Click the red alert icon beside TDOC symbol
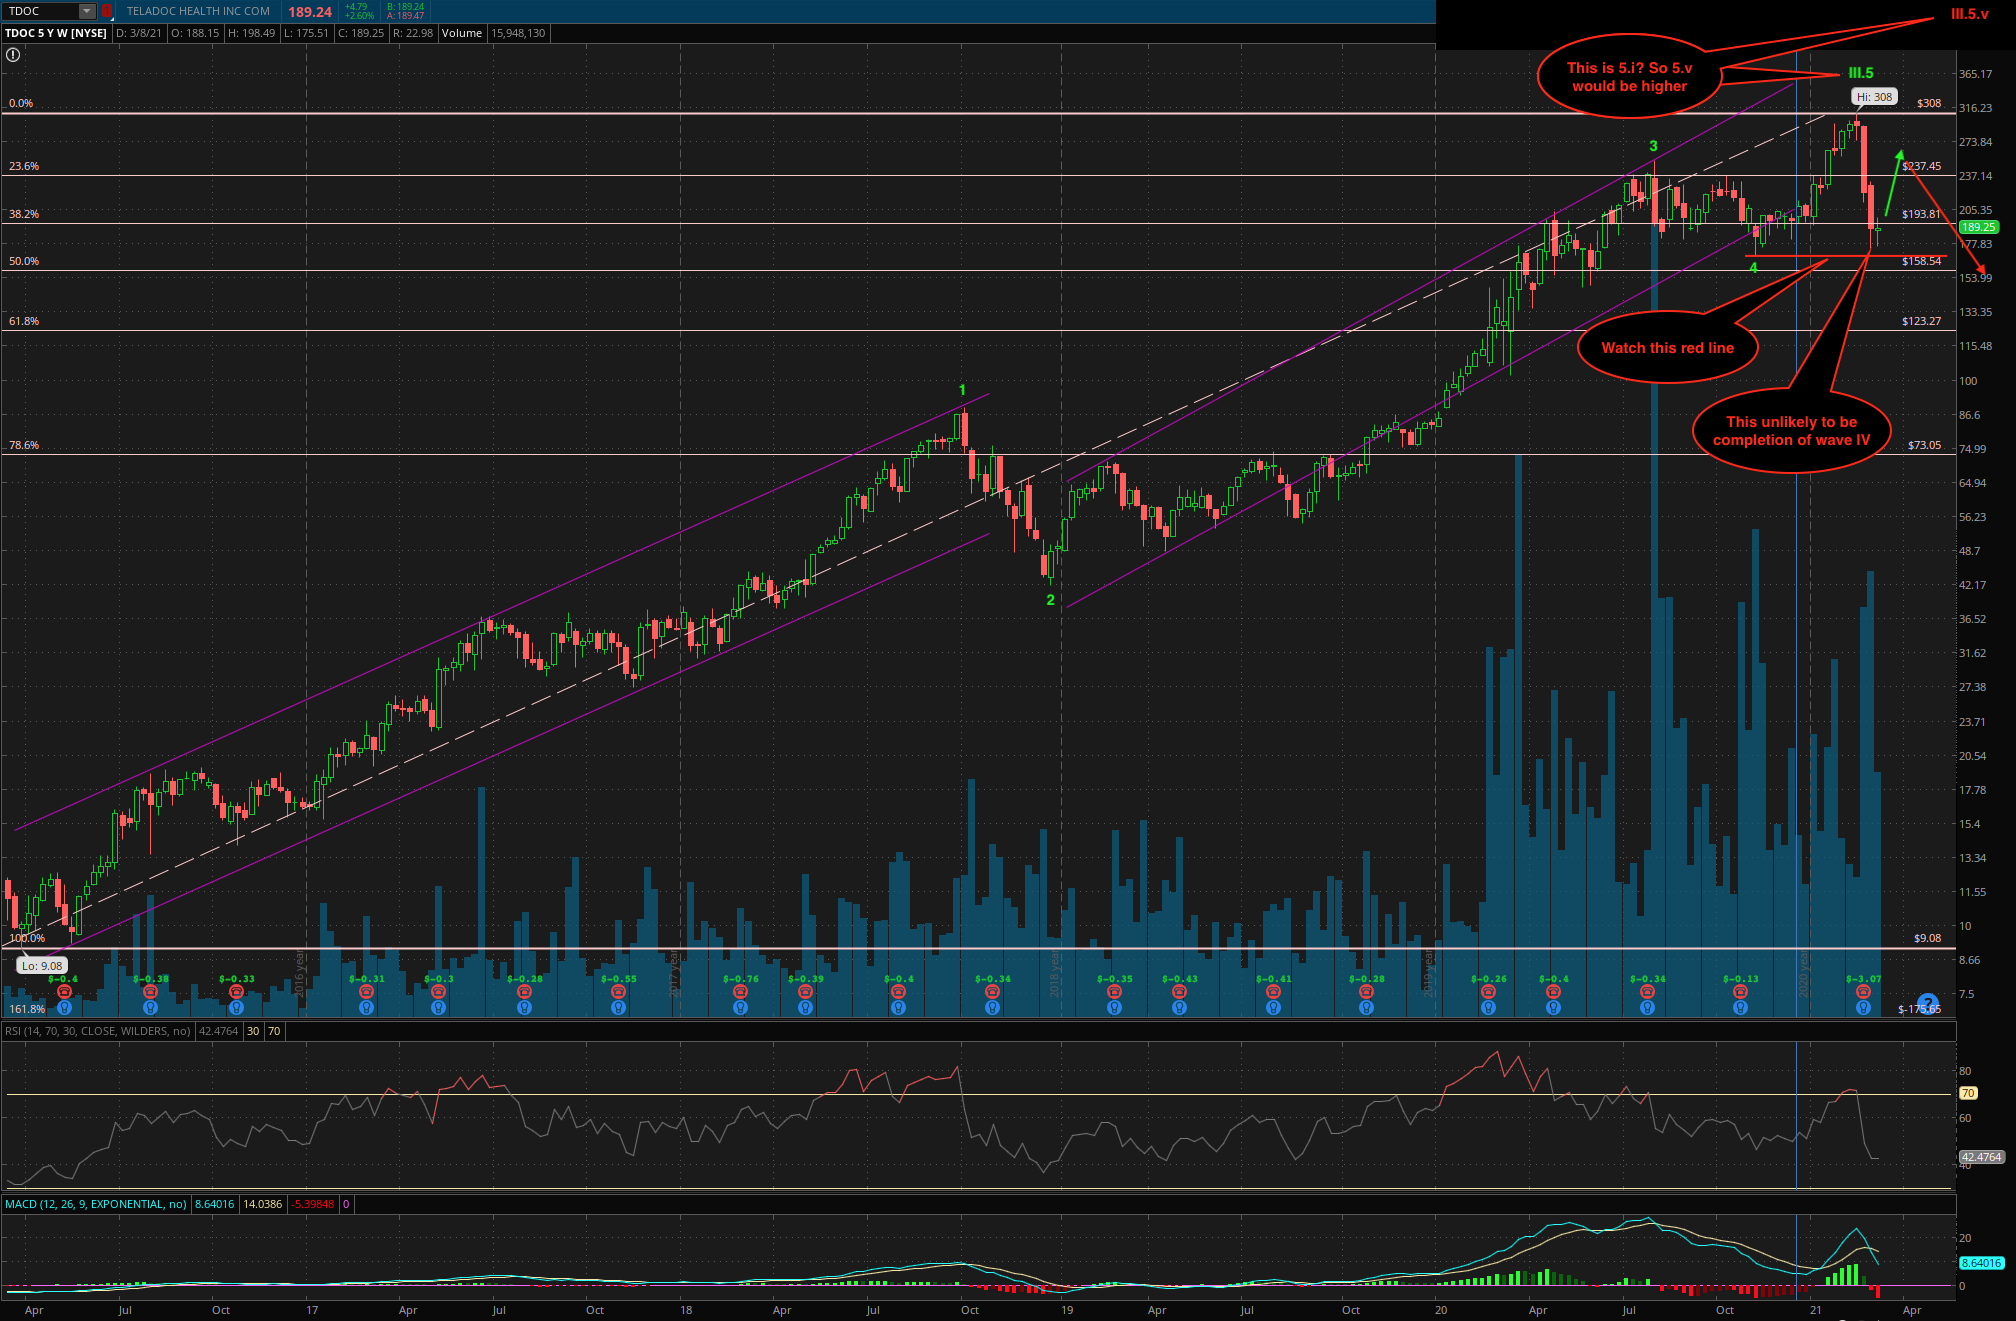 coord(106,11)
